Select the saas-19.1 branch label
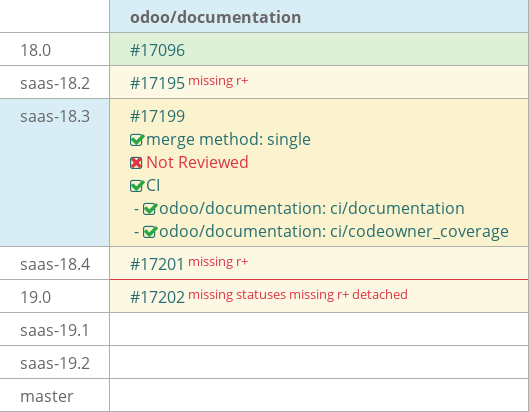The width and height of the screenshot is (529, 412). click(x=55, y=330)
